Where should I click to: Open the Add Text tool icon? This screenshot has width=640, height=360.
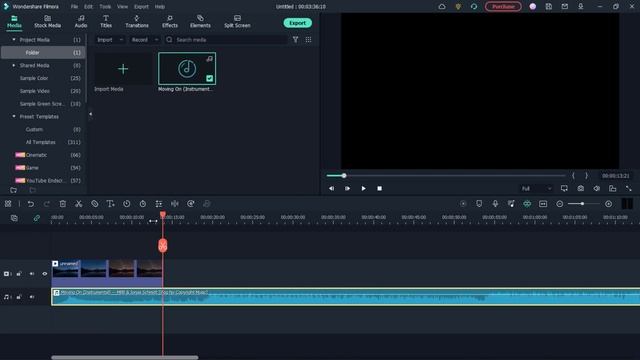pyautogui.click(x=110, y=204)
